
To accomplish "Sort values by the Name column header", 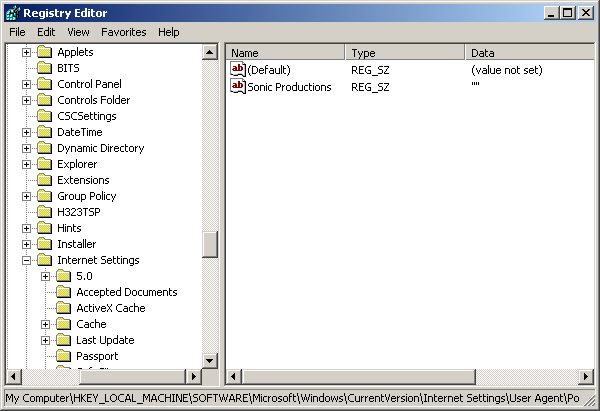I will point(285,52).
